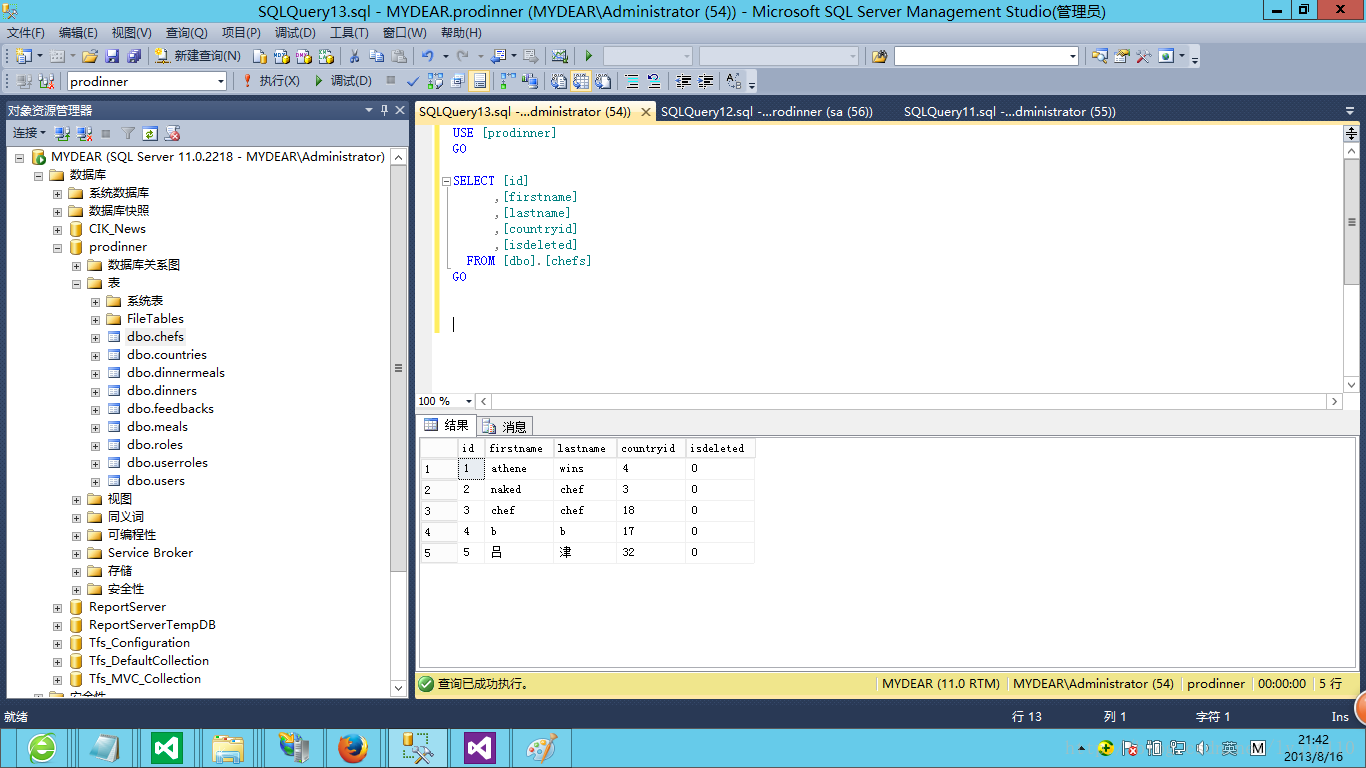
Task: Click the Open File folder icon in toolbar
Action: (x=90, y=56)
